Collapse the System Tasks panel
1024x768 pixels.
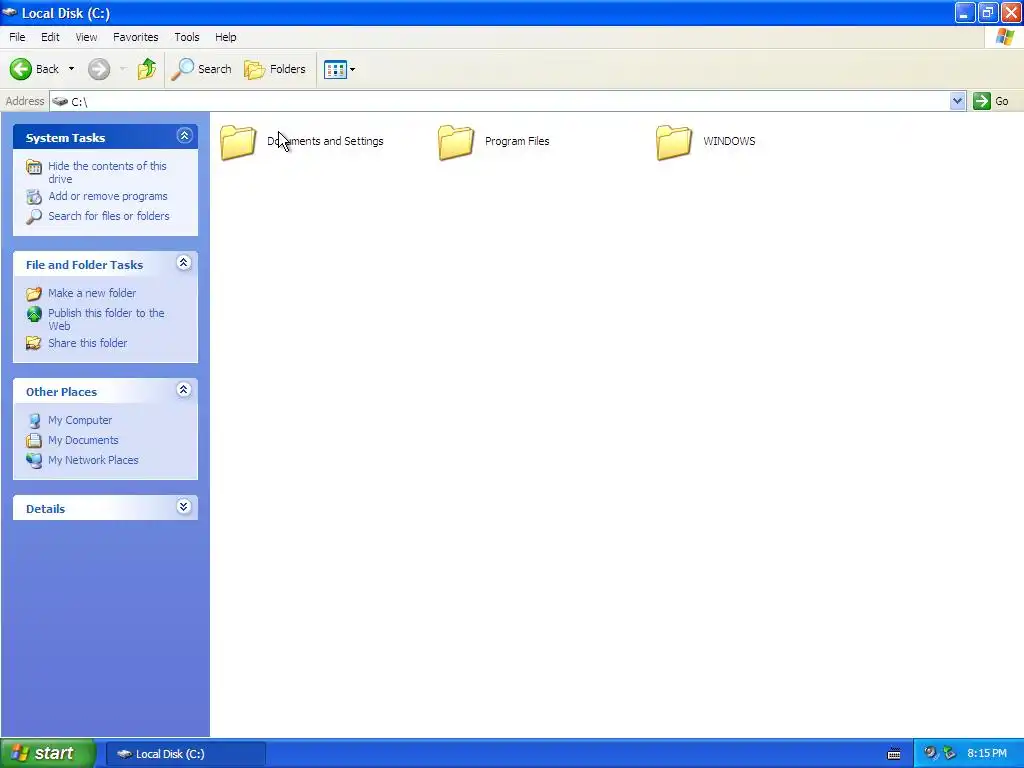(x=184, y=136)
